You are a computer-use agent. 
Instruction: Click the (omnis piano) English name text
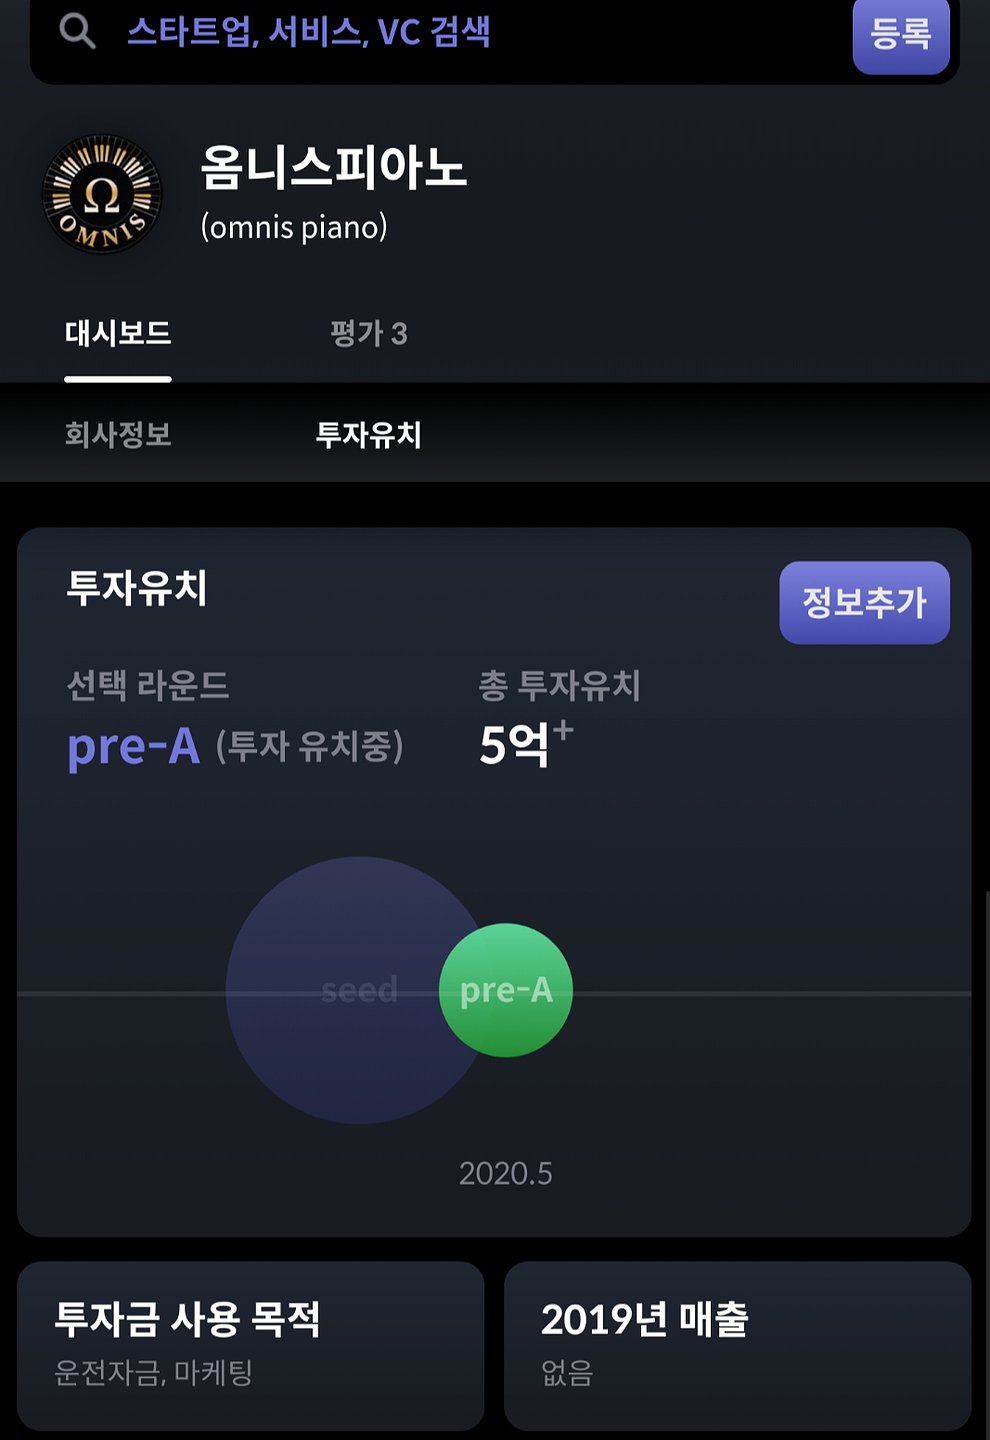click(294, 227)
